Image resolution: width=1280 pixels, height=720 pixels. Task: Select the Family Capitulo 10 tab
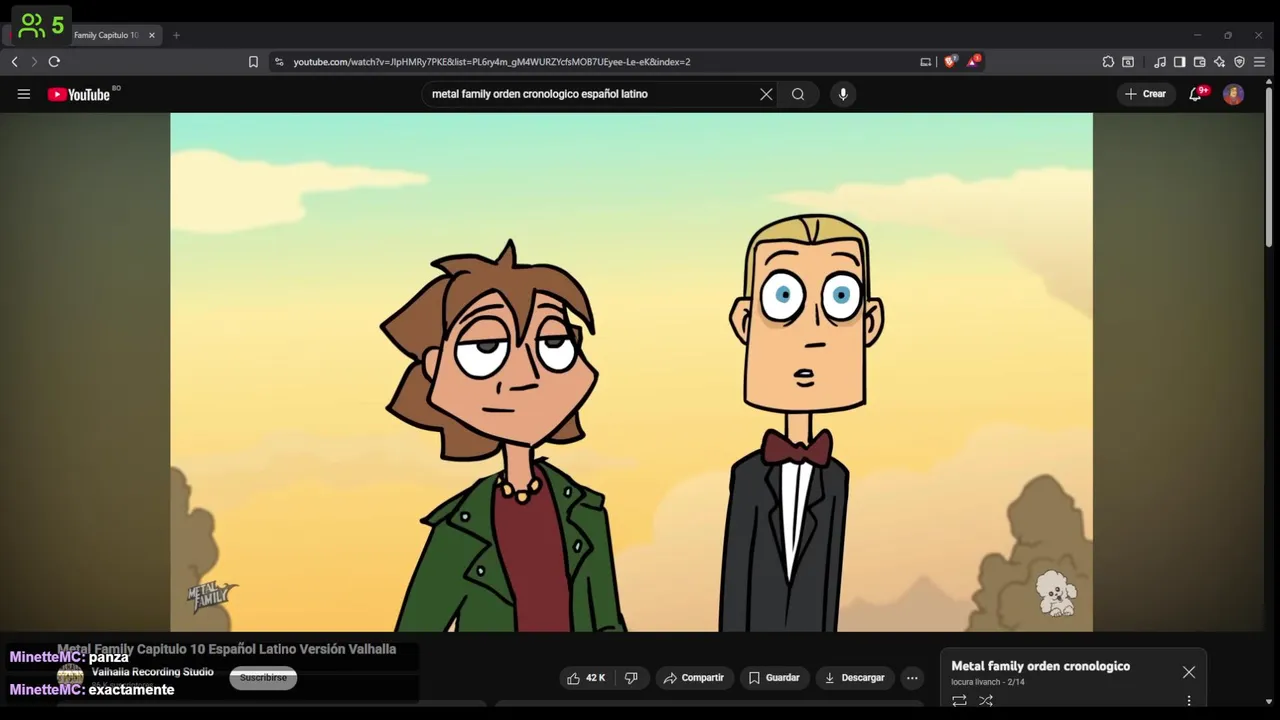click(105, 35)
